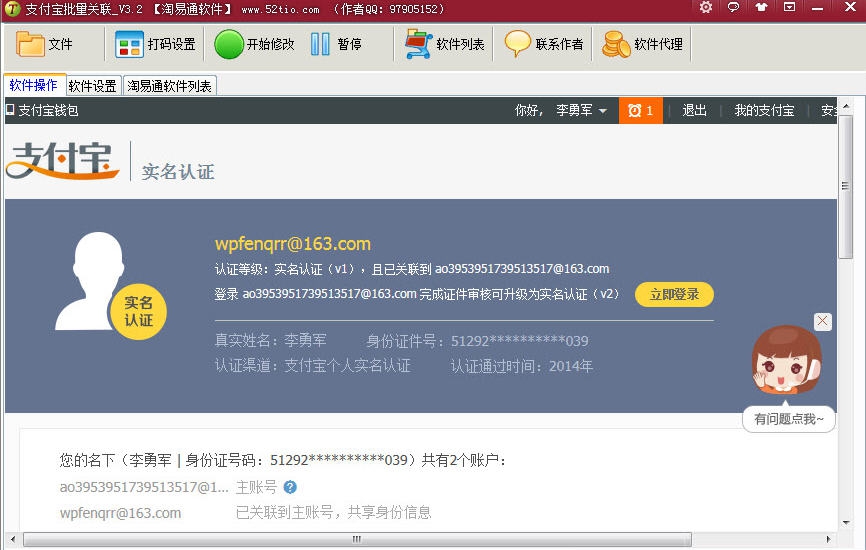Switch to 软件操作 tab
Image resolution: width=866 pixels, height=550 pixels.
tap(34, 85)
